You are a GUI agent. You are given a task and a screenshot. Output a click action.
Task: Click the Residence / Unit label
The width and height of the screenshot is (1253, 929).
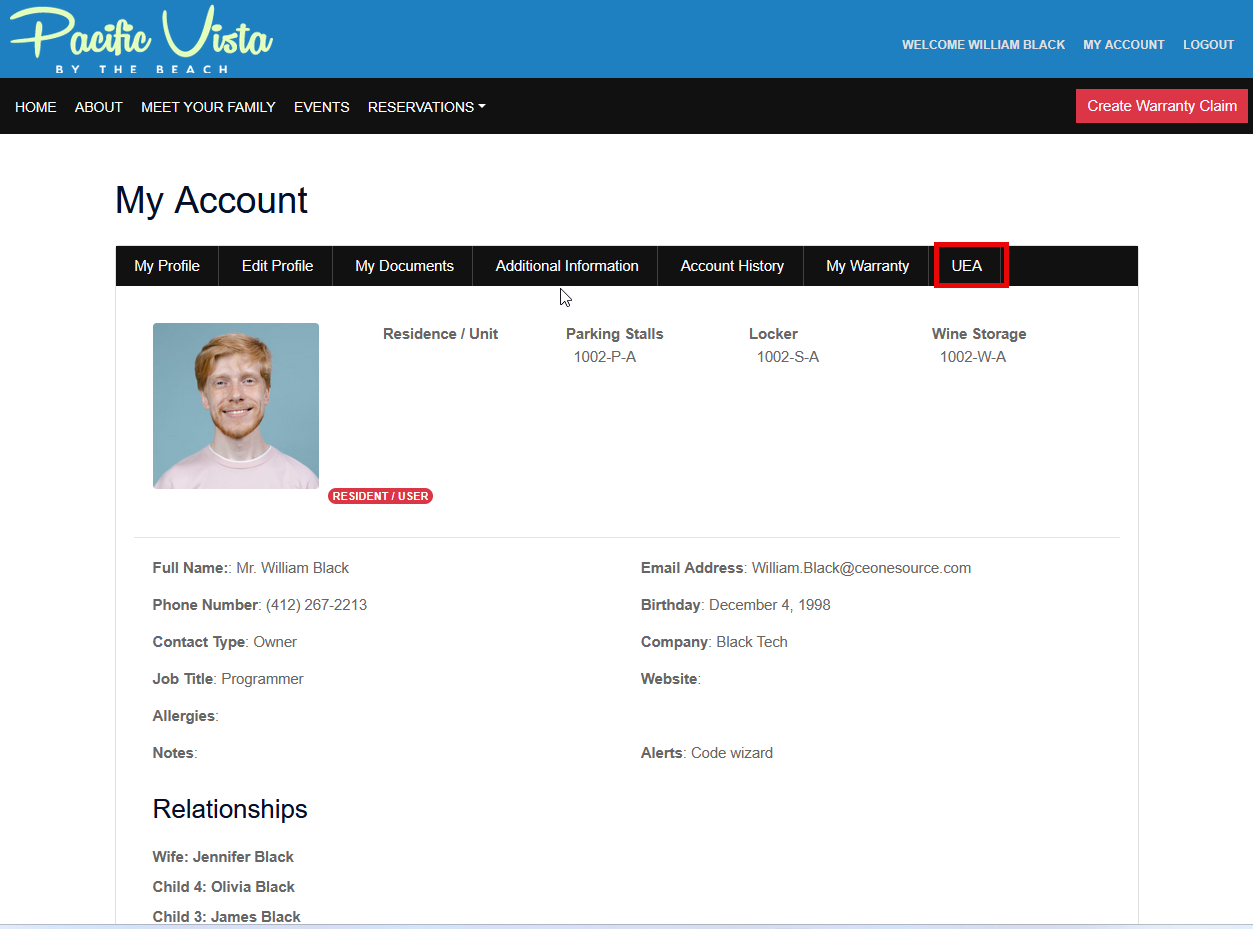point(440,334)
